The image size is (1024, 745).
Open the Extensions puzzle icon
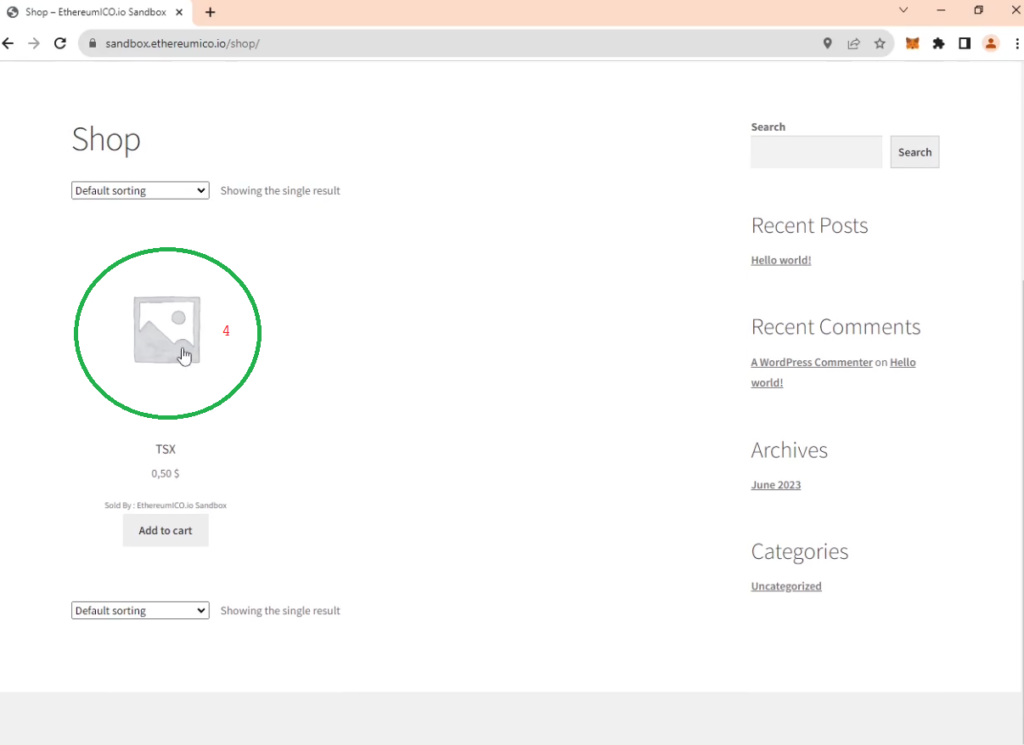(x=938, y=44)
